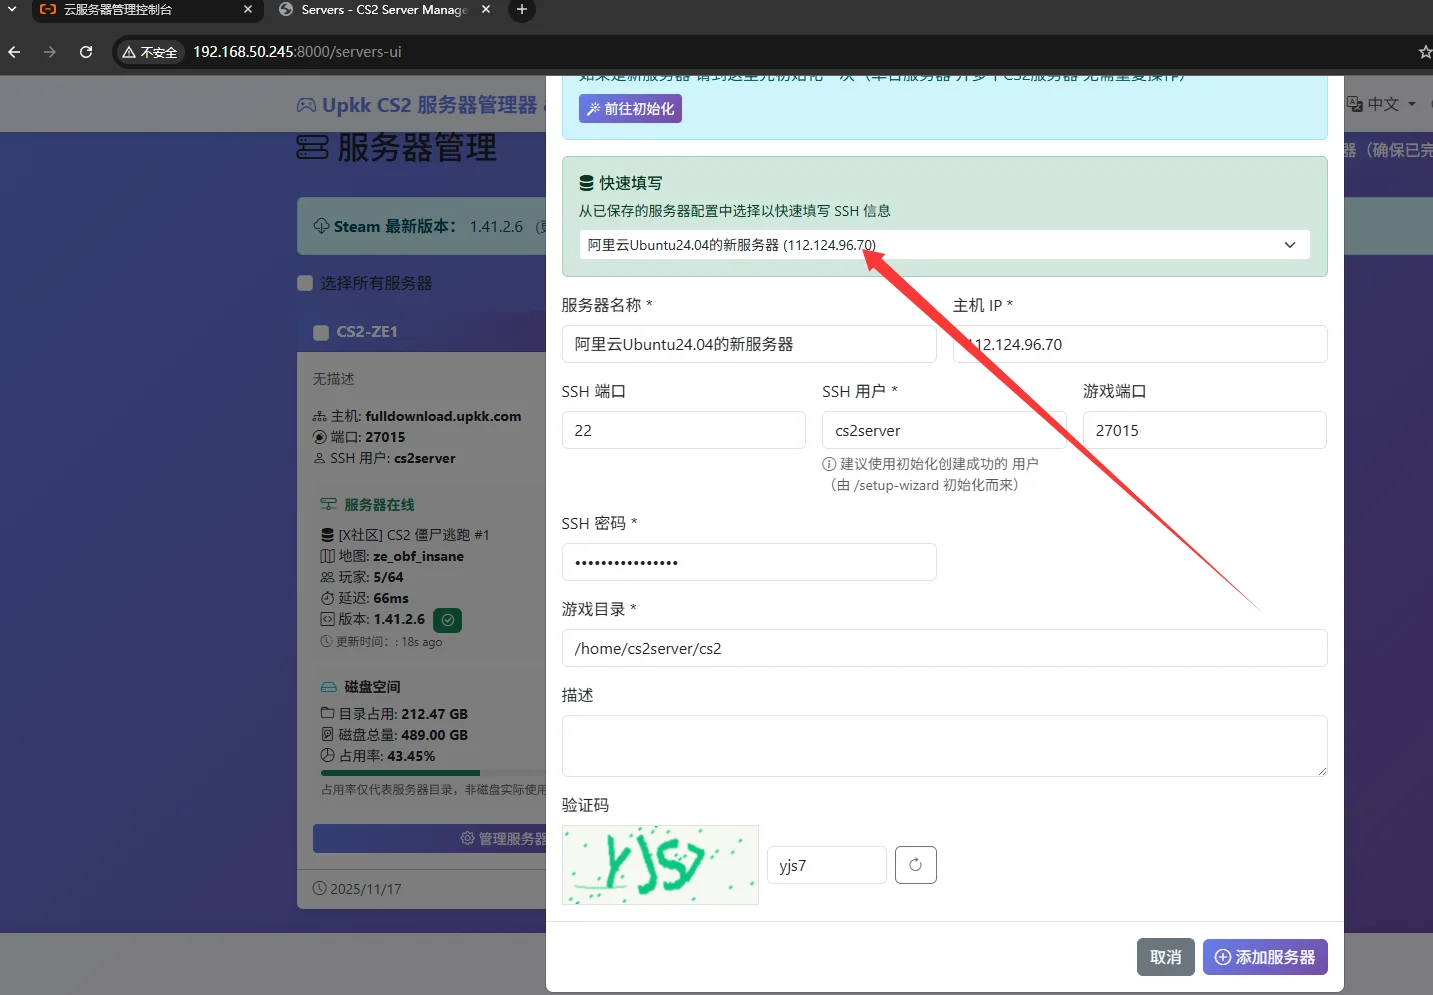Refresh the captcha with the circular arrow icon
1433x995 pixels.
tap(915, 865)
